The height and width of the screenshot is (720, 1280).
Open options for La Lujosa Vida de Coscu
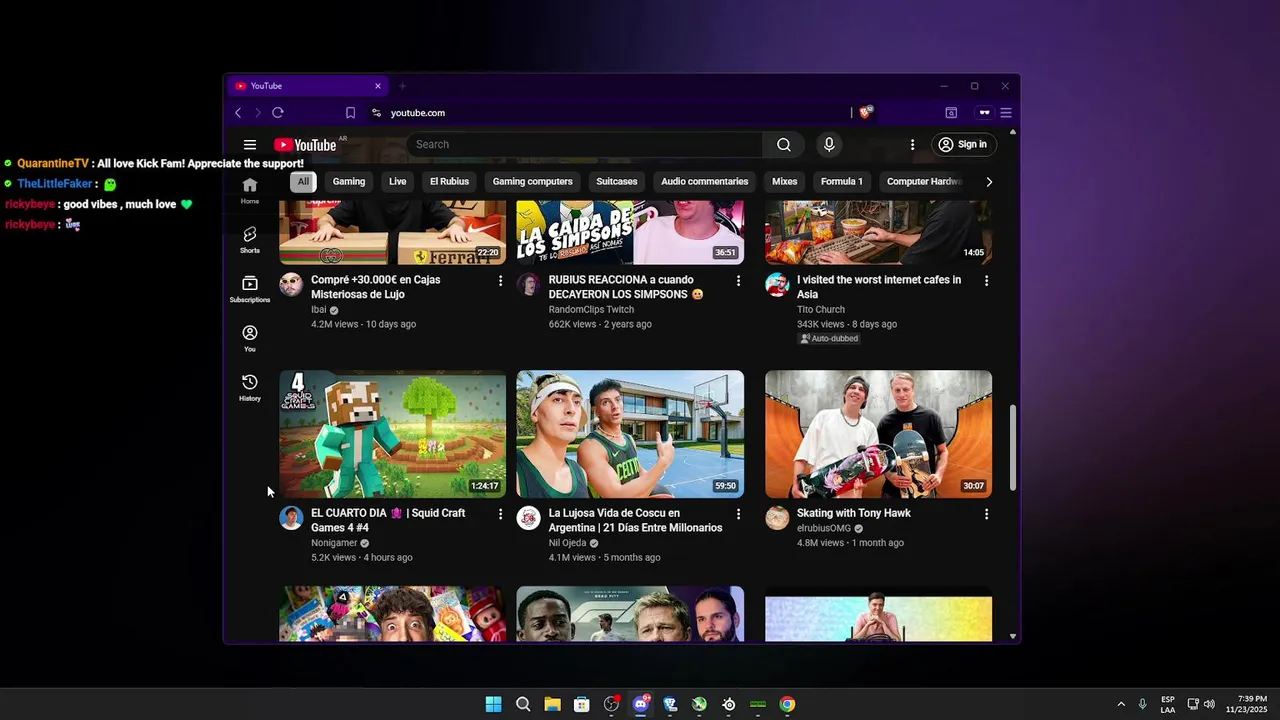click(739, 514)
